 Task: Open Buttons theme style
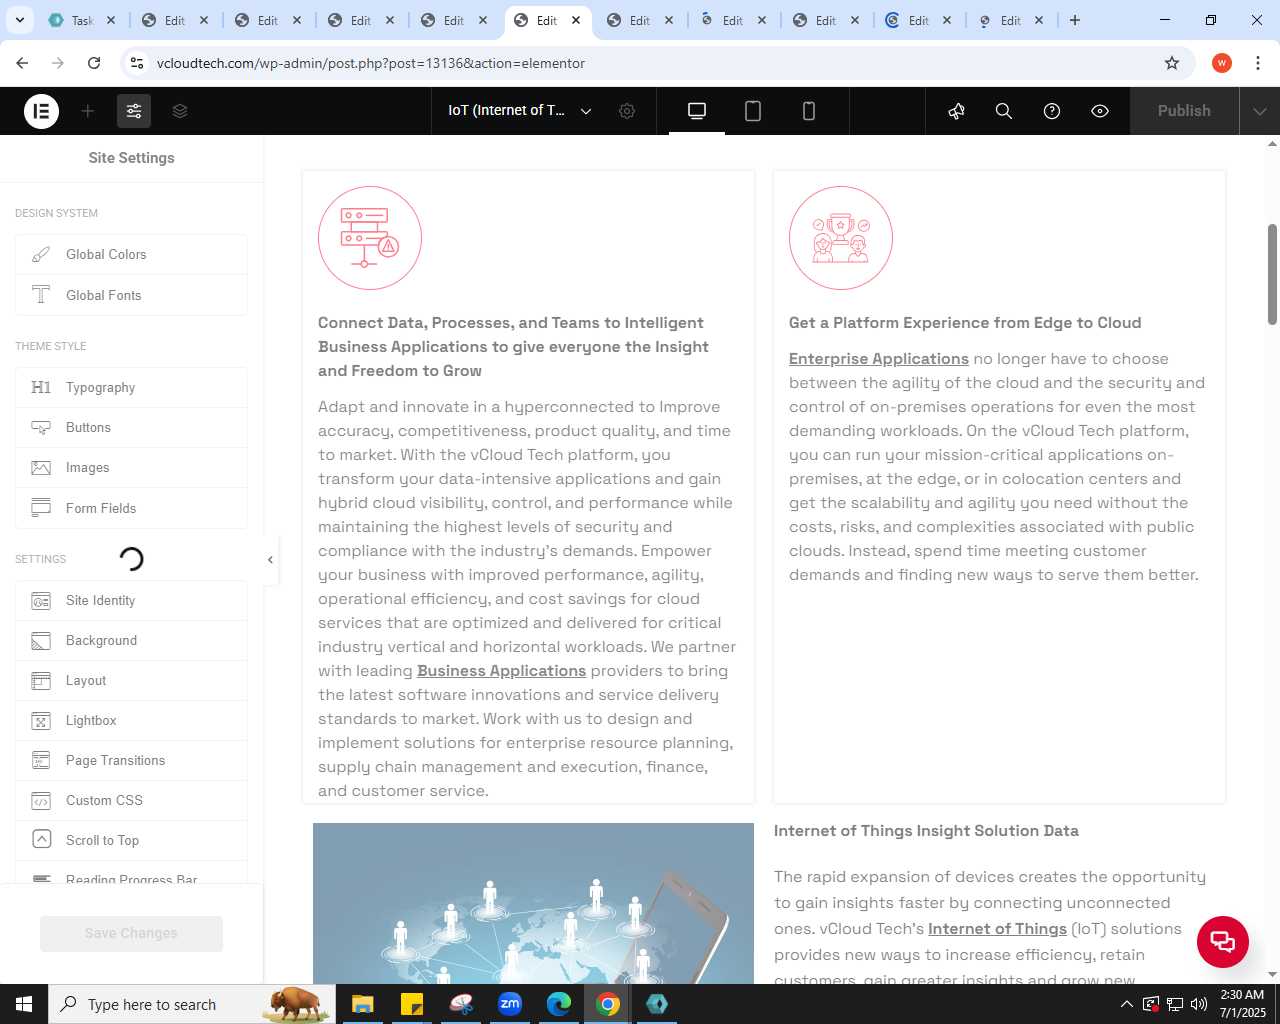(x=131, y=428)
